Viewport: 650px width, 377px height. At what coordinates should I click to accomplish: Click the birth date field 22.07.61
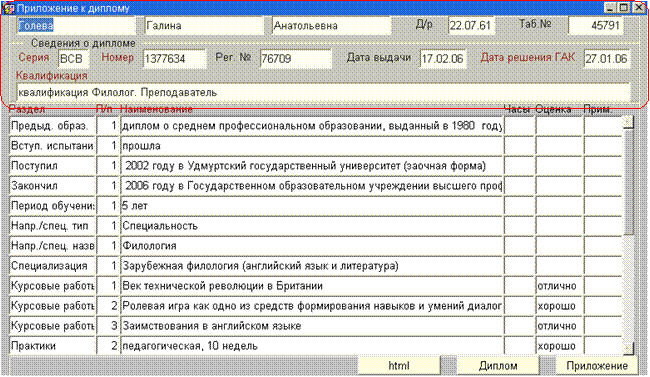pos(471,26)
